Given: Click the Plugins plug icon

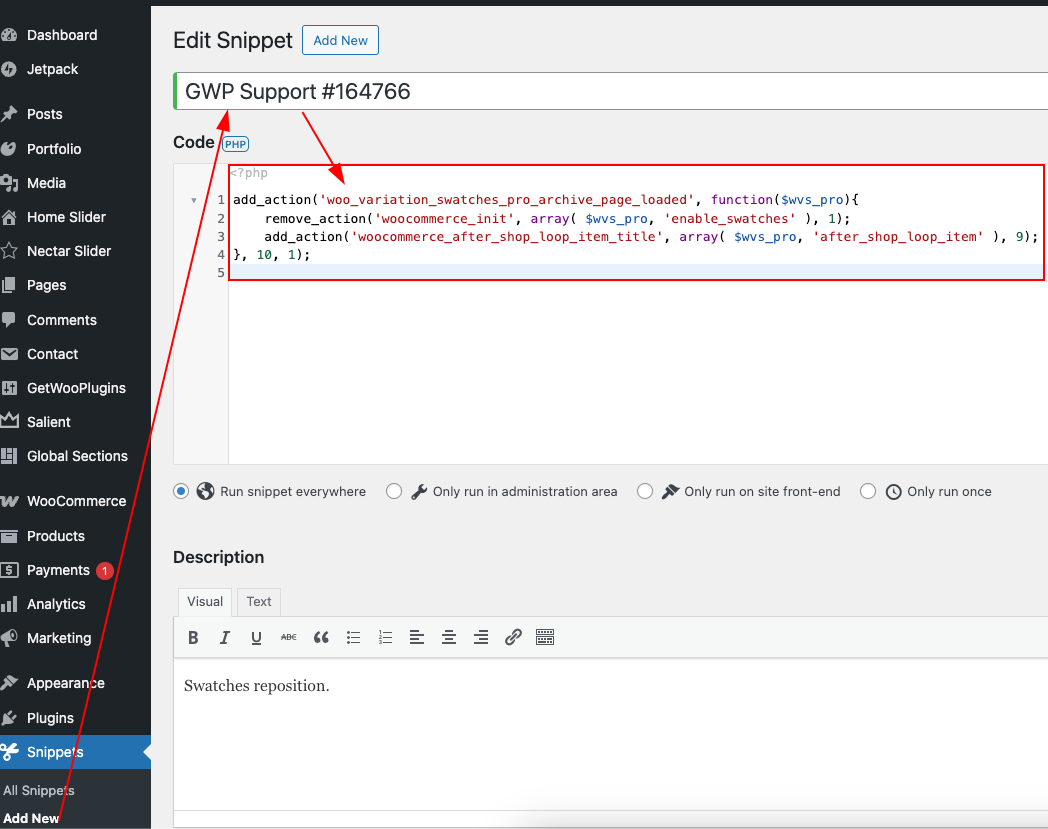Looking at the screenshot, I should click(x=9, y=718).
